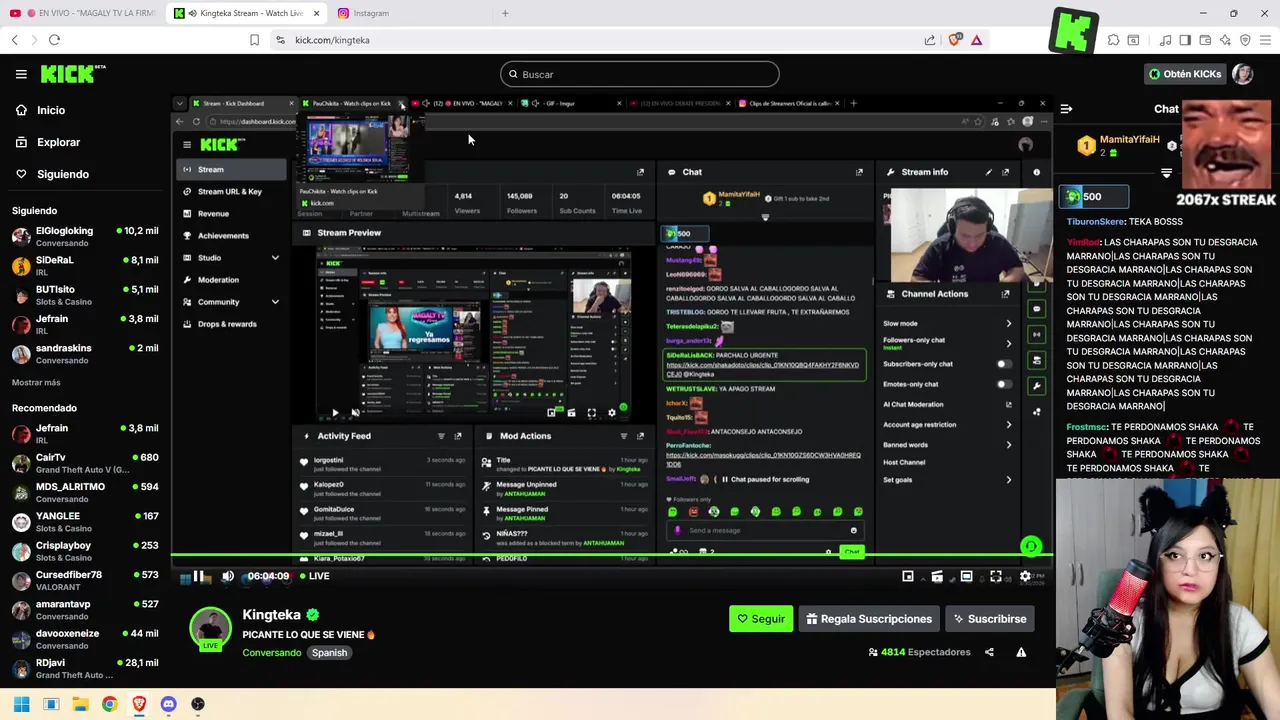Open recommended channel Crisplayboy

coord(85,551)
